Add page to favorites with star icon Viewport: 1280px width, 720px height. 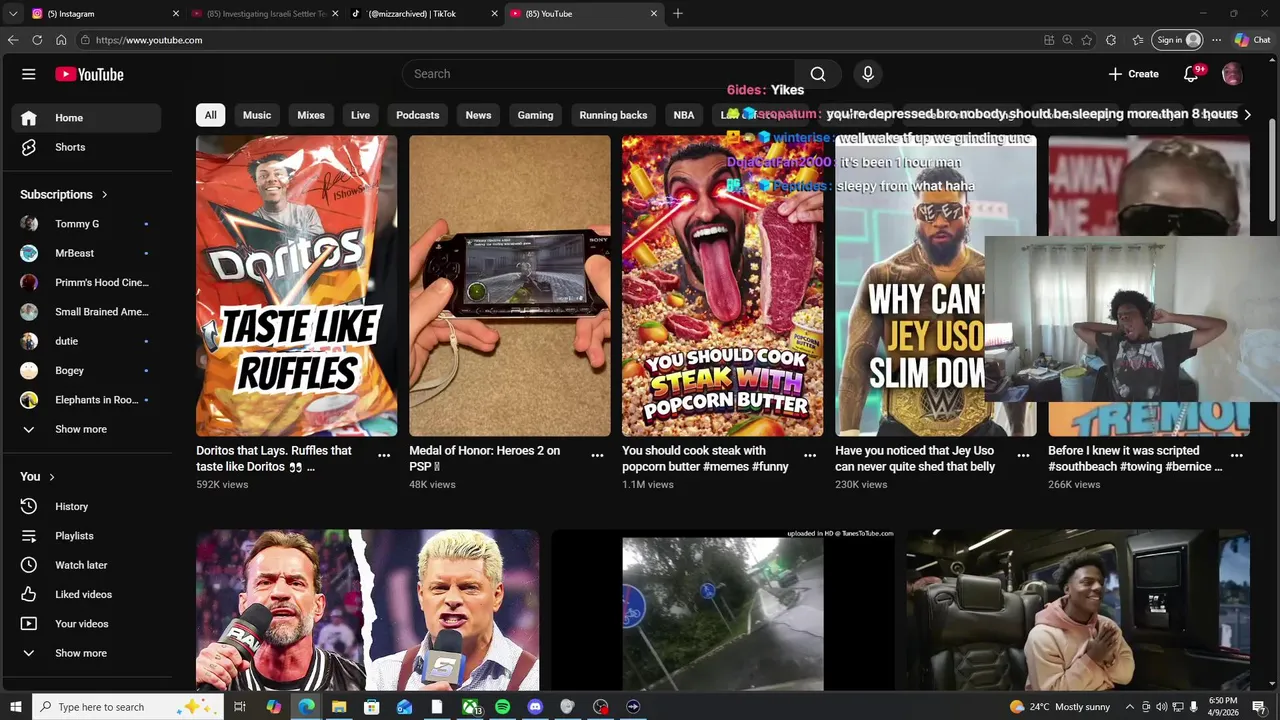(x=1087, y=40)
